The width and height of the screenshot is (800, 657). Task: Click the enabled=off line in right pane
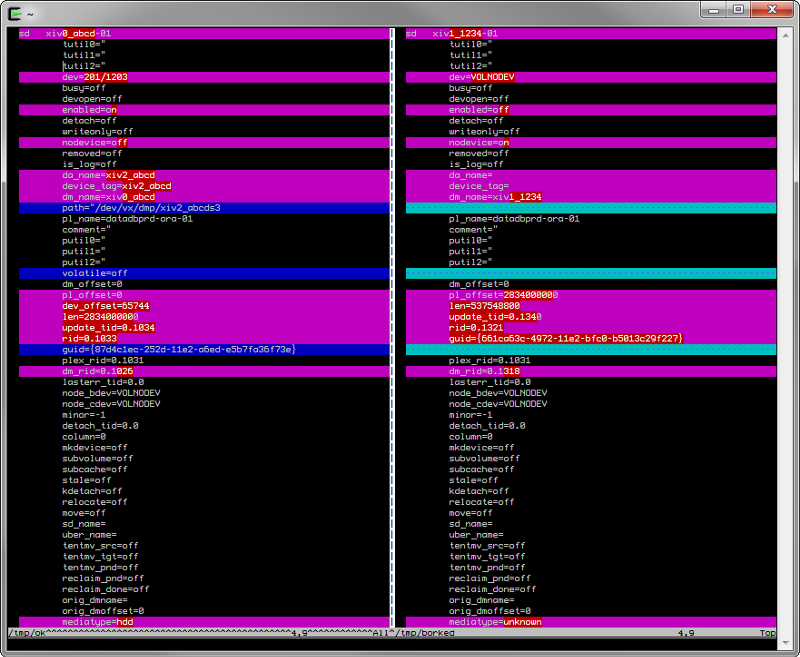pyautogui.click(x=479, y=110)
